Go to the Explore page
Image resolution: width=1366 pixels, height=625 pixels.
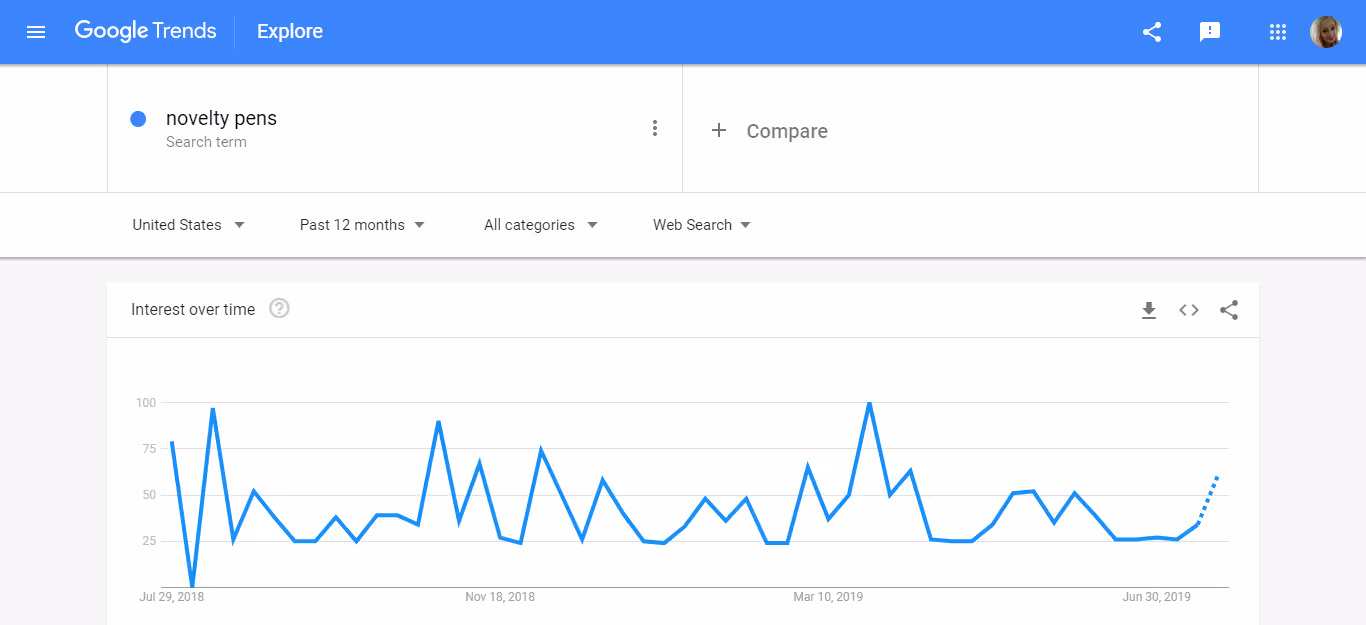(x=289, y=31)
